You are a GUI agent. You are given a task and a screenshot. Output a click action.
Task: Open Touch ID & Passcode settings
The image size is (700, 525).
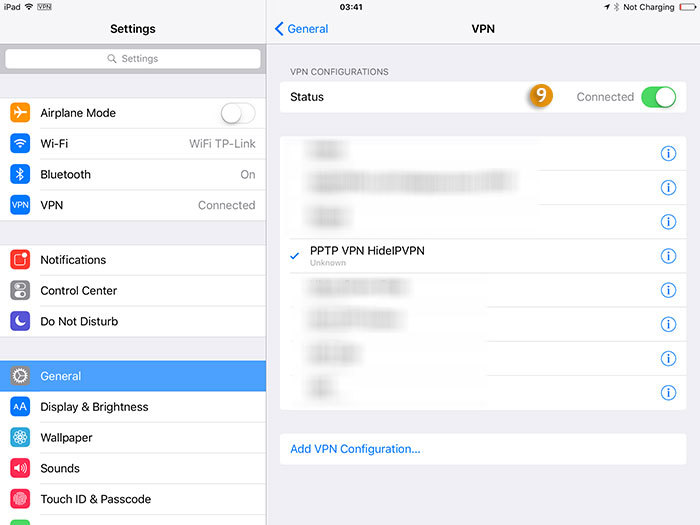point(133,499)
